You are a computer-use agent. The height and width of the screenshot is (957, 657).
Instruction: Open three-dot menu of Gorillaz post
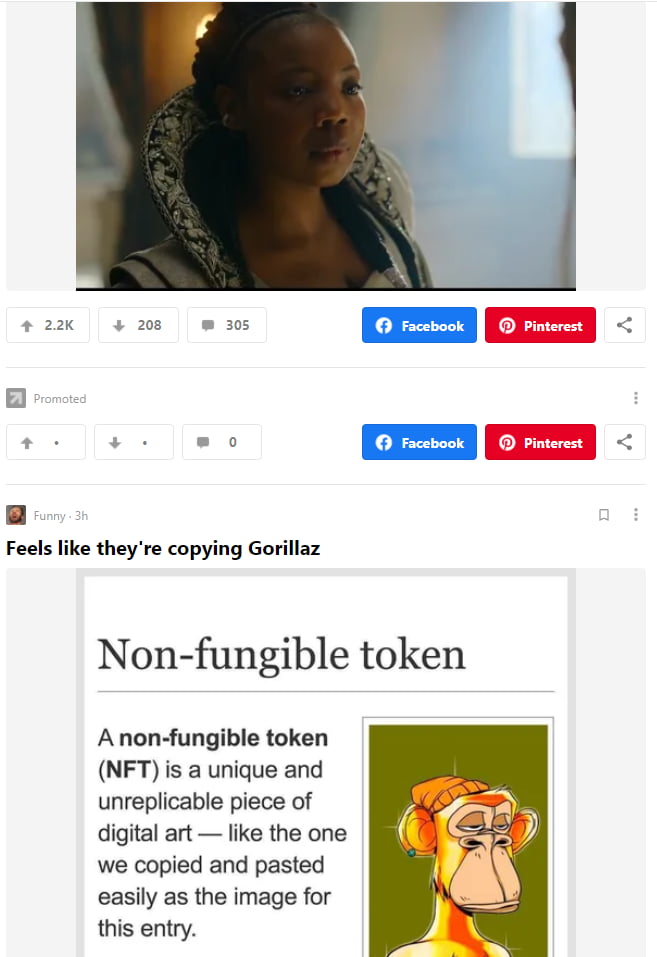pyautogui.click(x=636, y=515)
